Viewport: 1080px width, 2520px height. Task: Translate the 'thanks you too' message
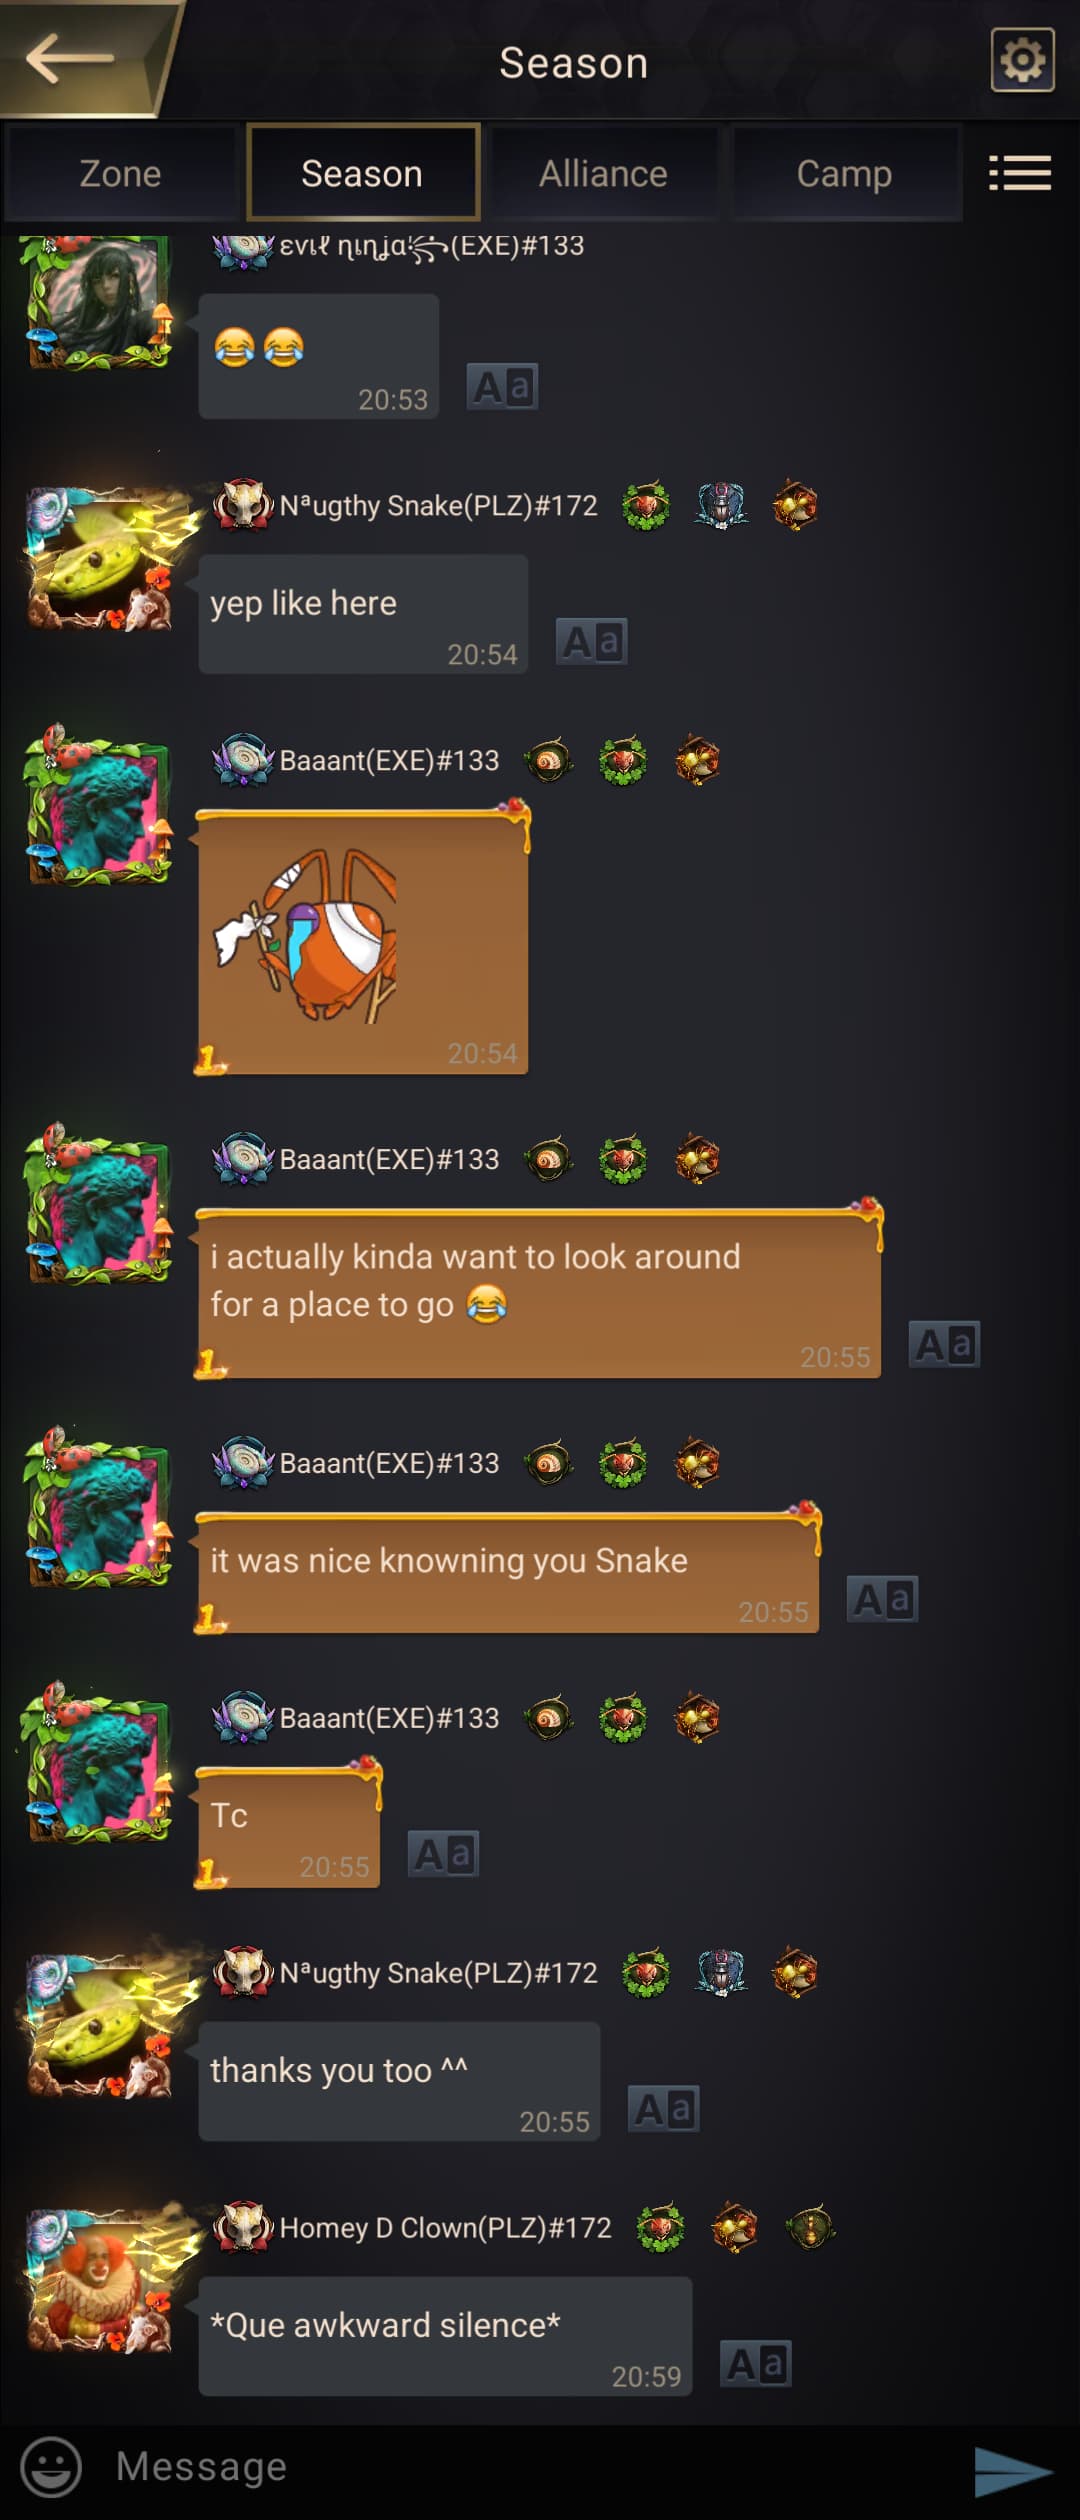(663, 2109)
